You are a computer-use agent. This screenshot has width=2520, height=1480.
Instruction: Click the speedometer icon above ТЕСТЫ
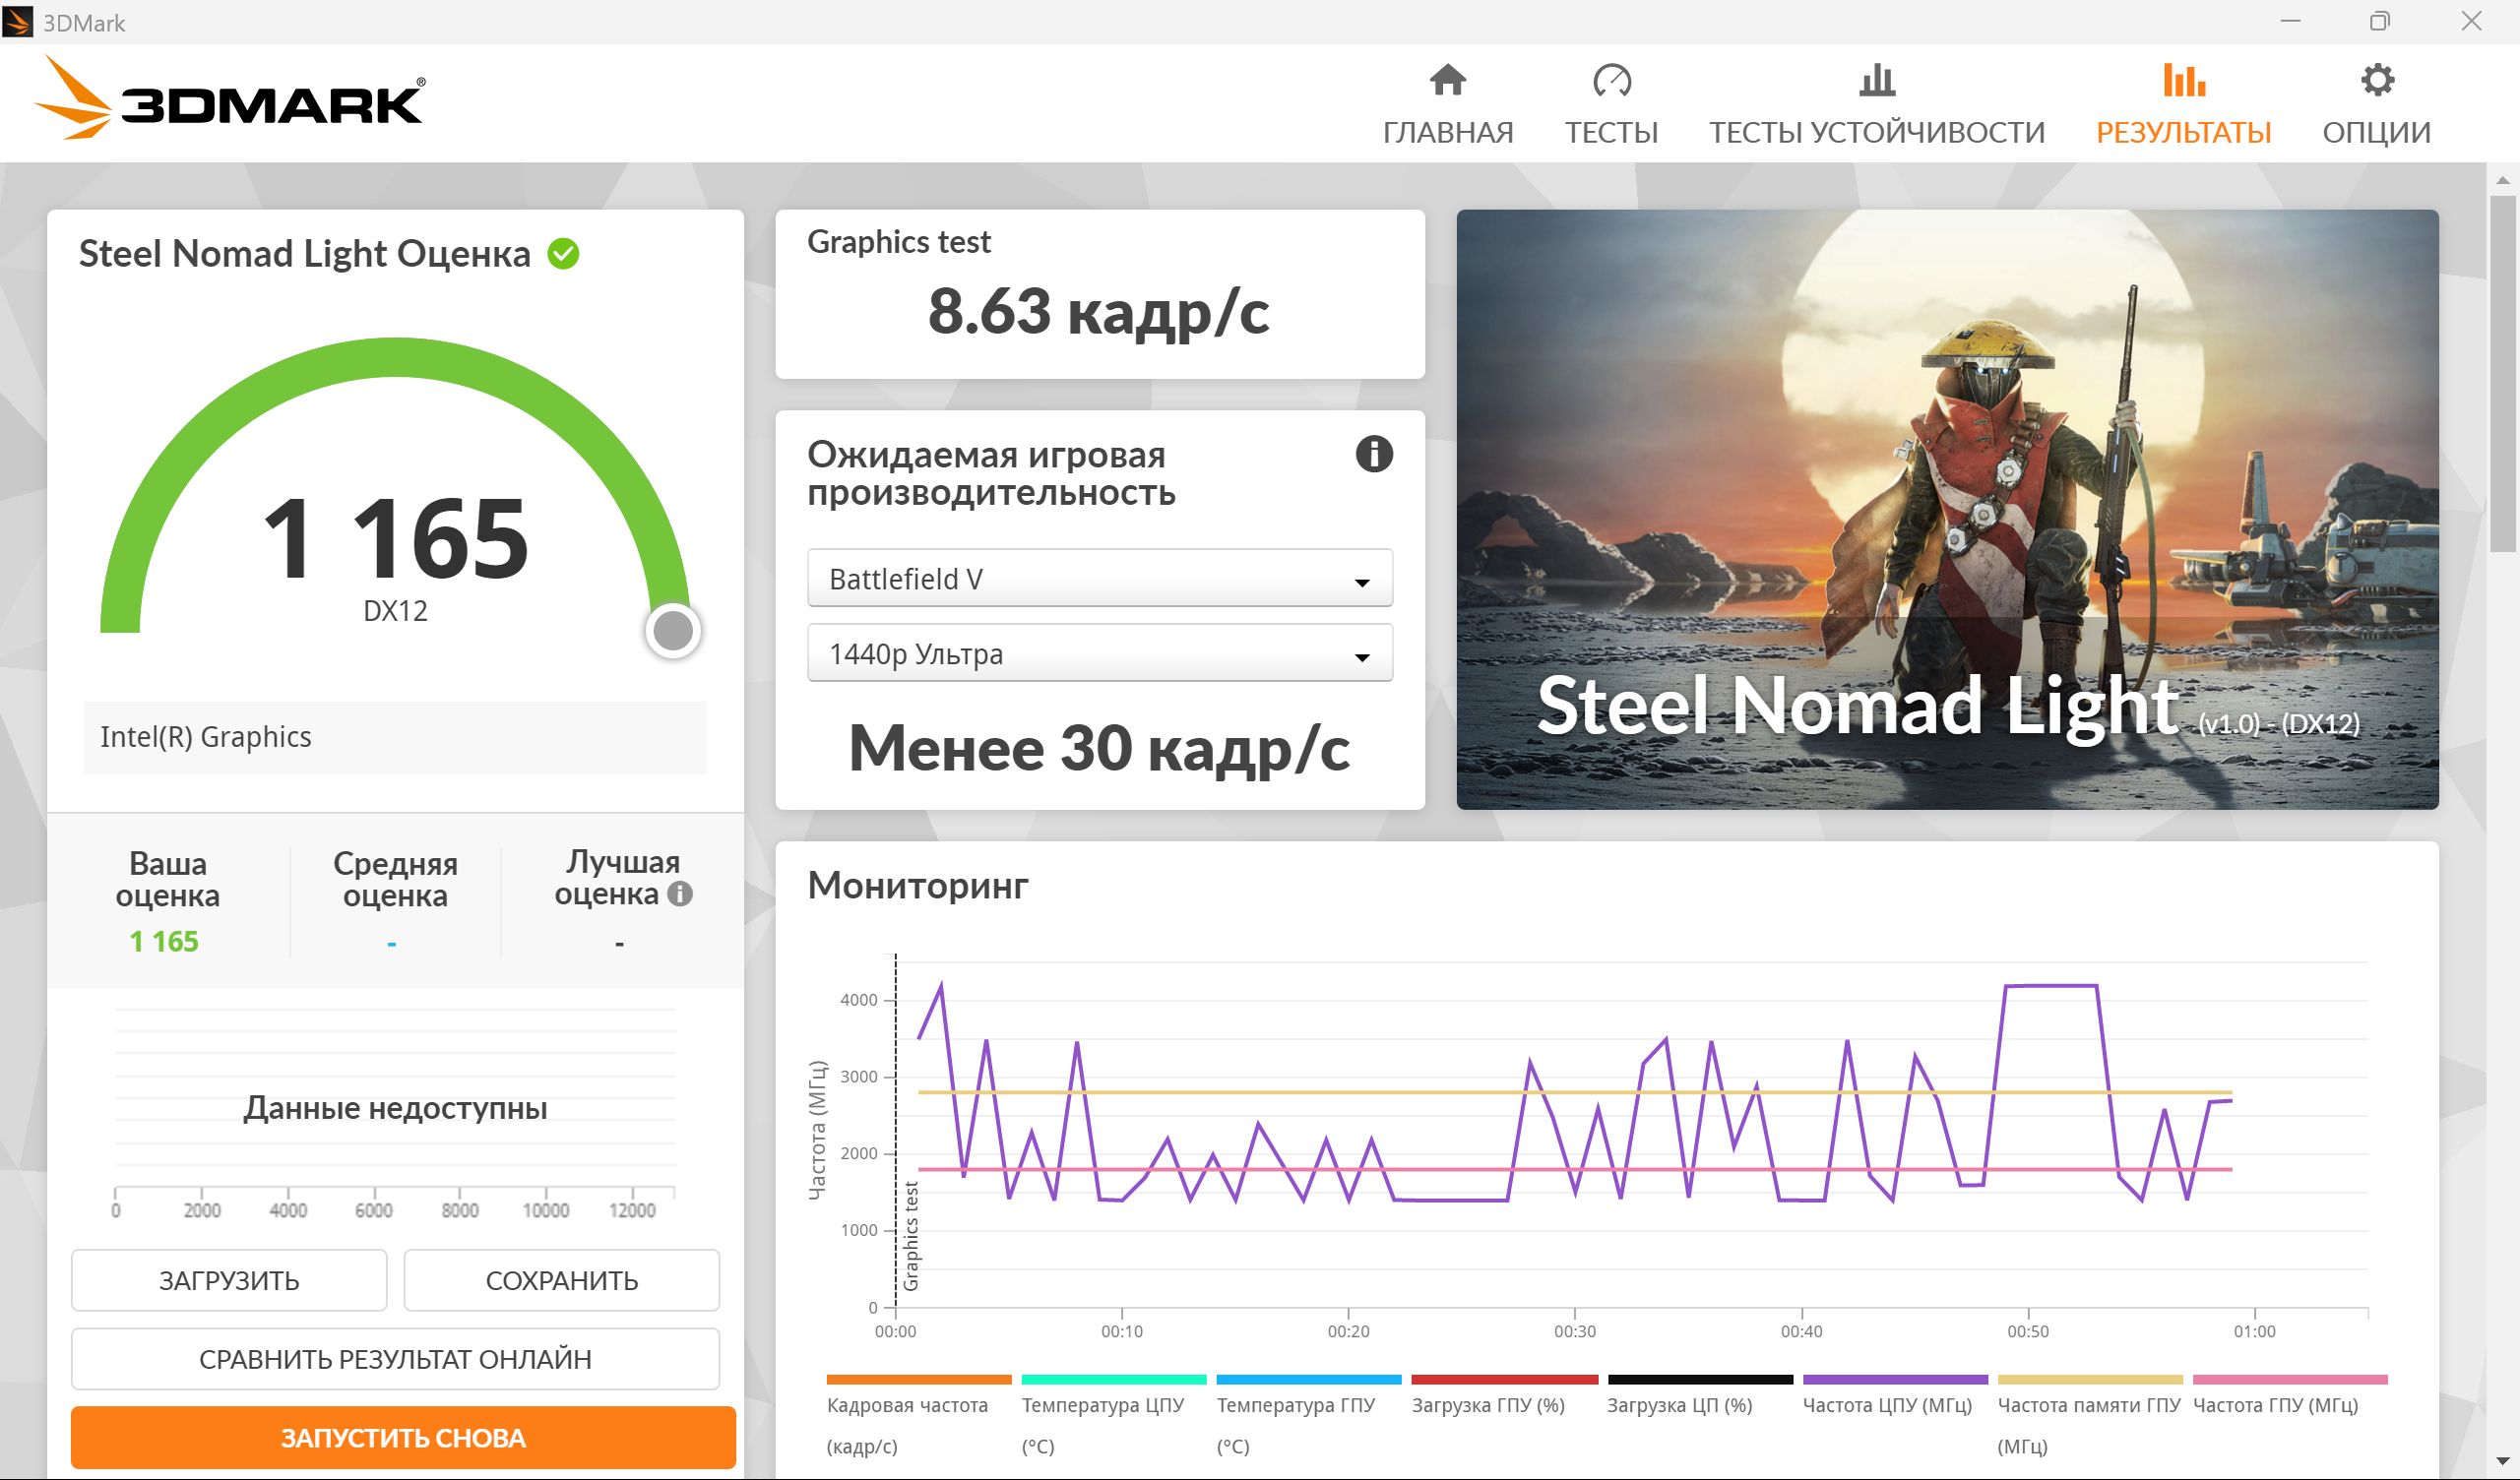[1611, 80]
